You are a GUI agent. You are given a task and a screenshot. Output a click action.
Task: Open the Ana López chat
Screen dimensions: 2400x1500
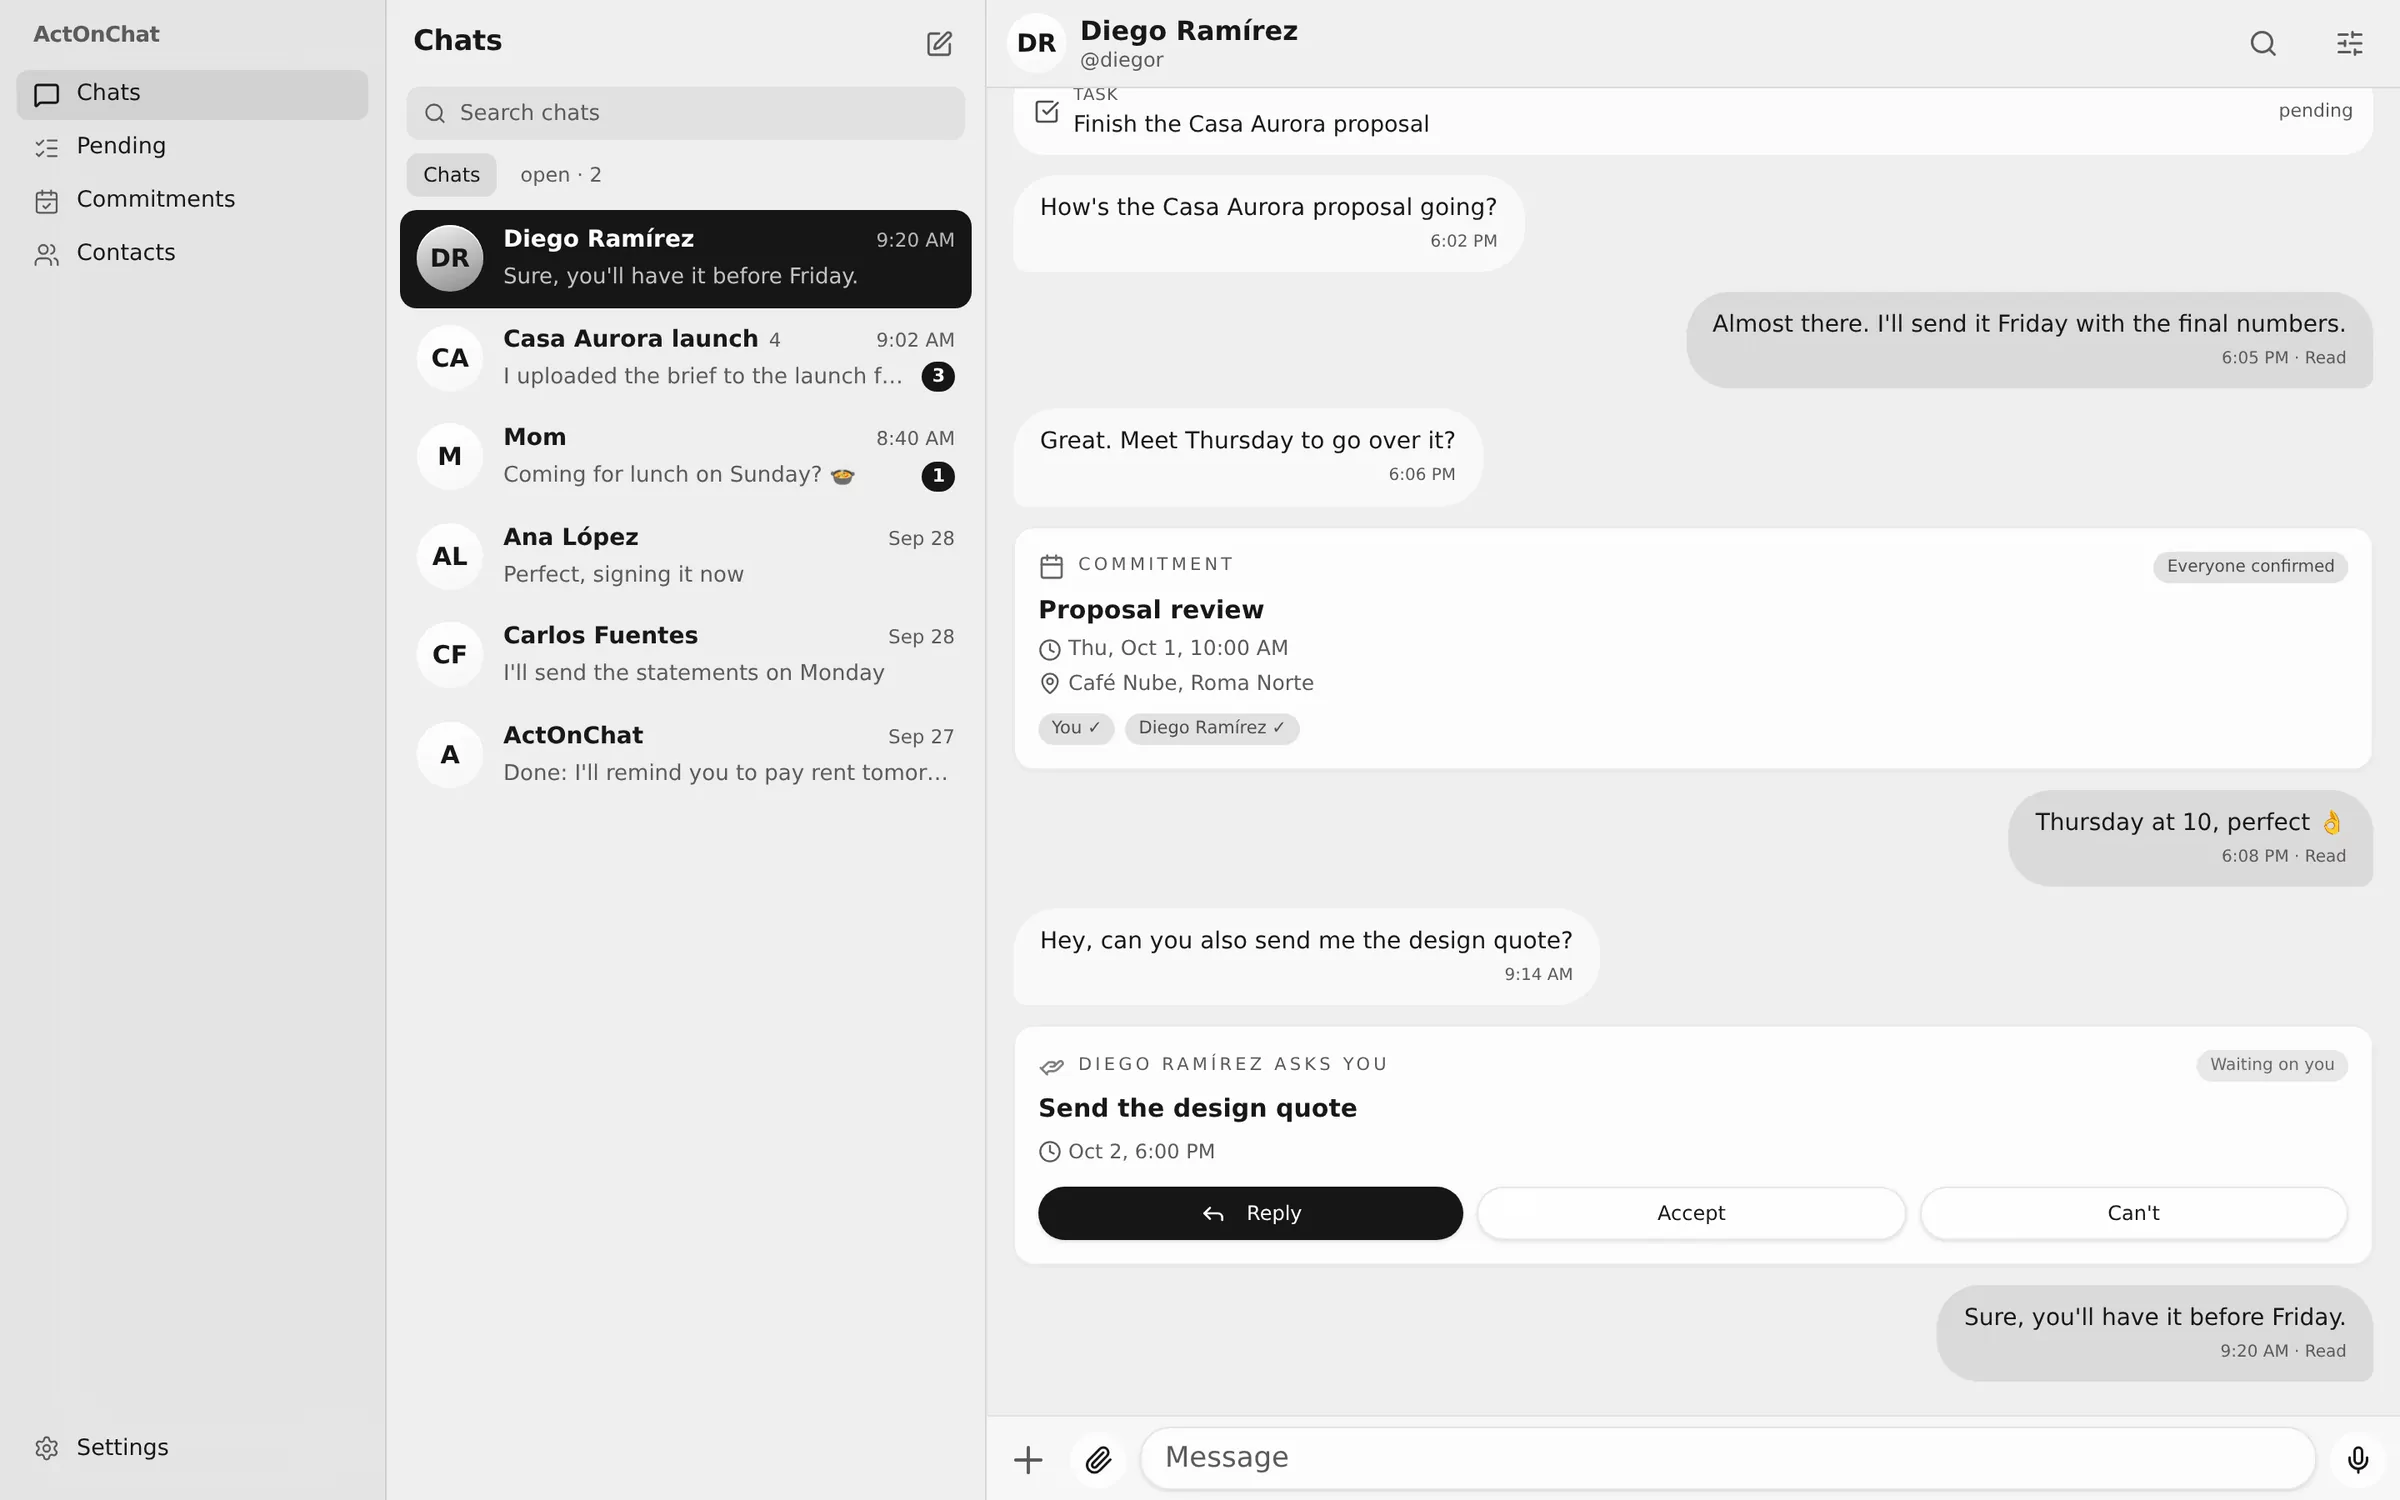[x=685, y=556]
